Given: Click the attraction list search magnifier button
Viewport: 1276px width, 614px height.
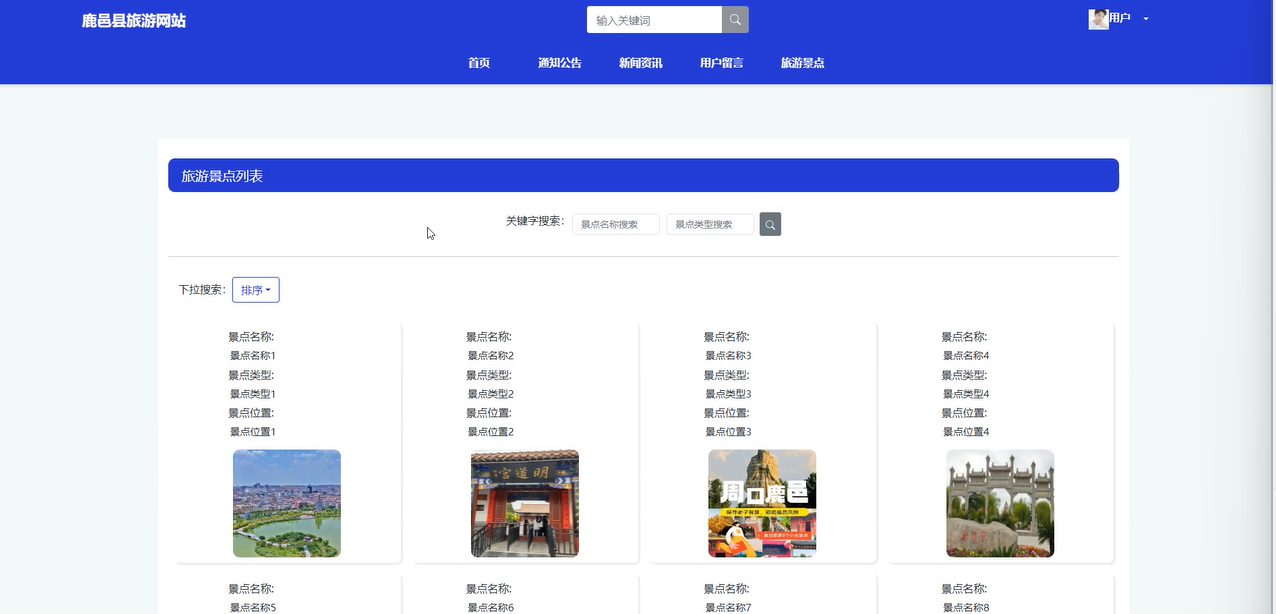Looking at the screenshot, I should click(770, 225).
